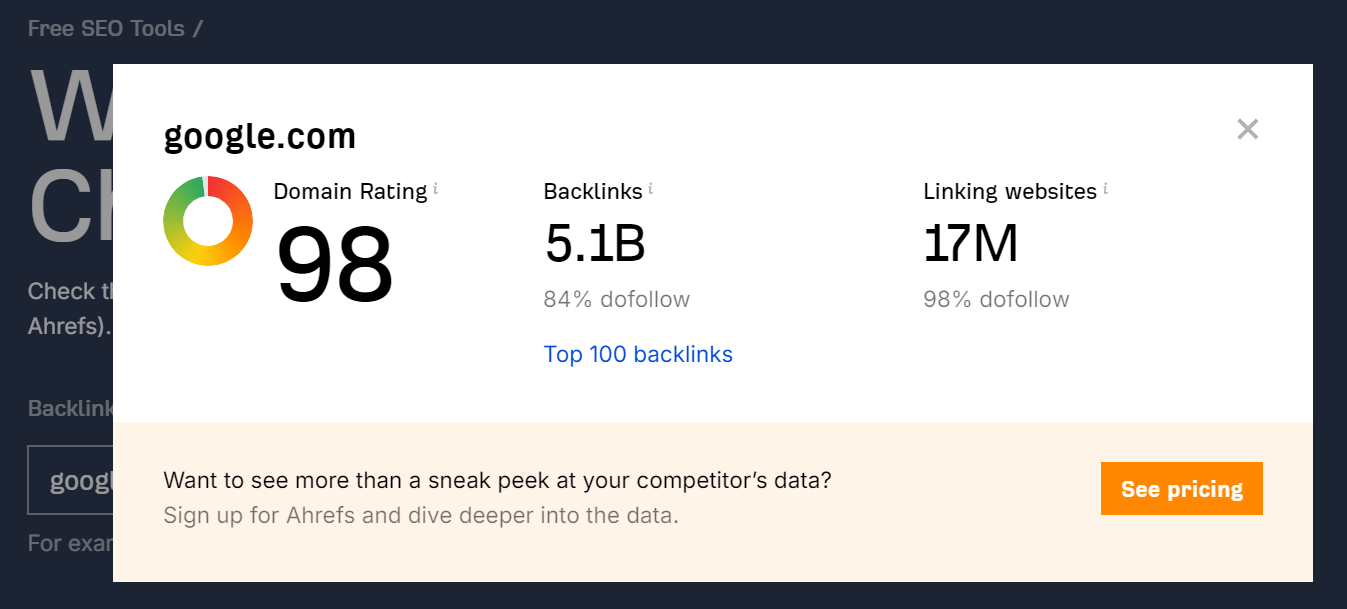The image size is (1347, 609).
Task: Dismiss the results popup via the X icon
Action: coord(1247,129)
